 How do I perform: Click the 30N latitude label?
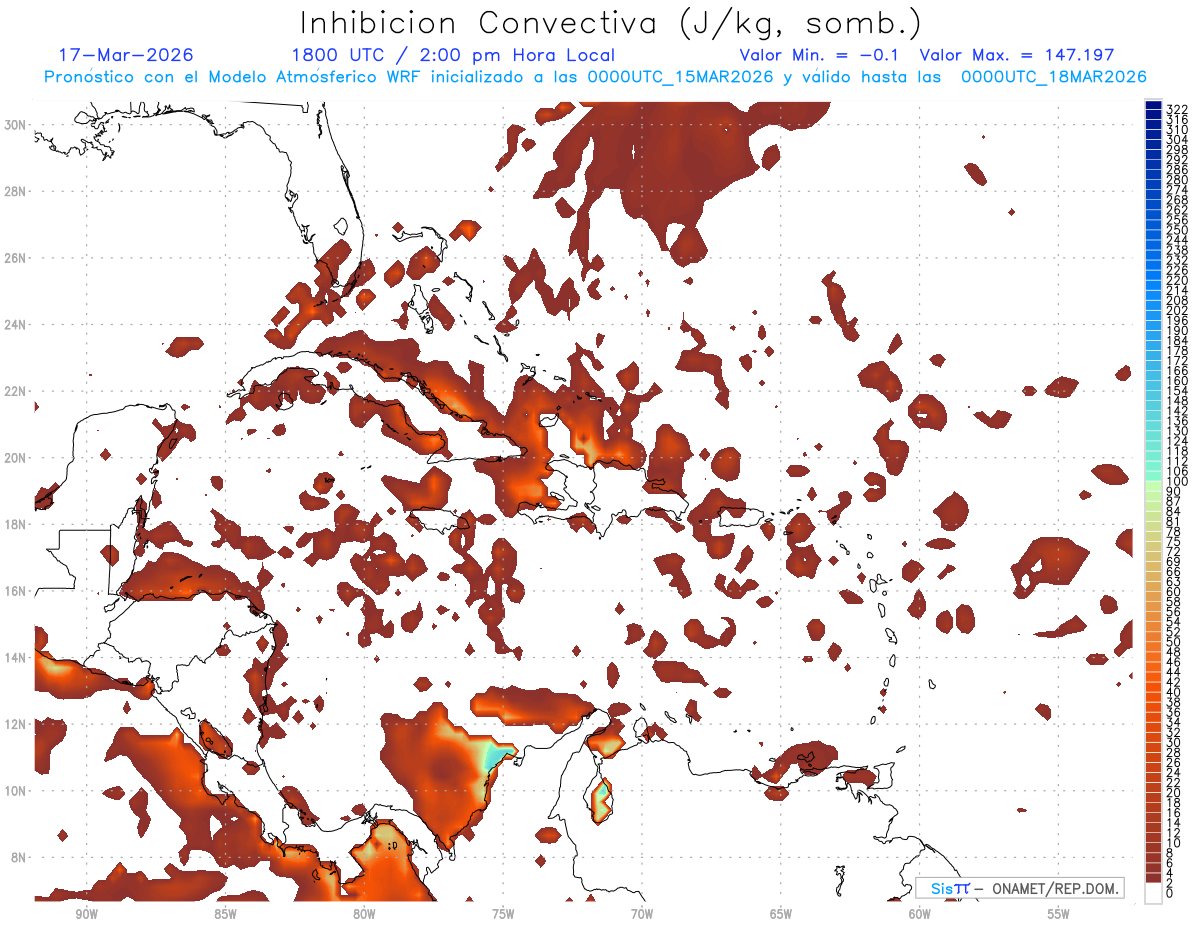[15, 124]
